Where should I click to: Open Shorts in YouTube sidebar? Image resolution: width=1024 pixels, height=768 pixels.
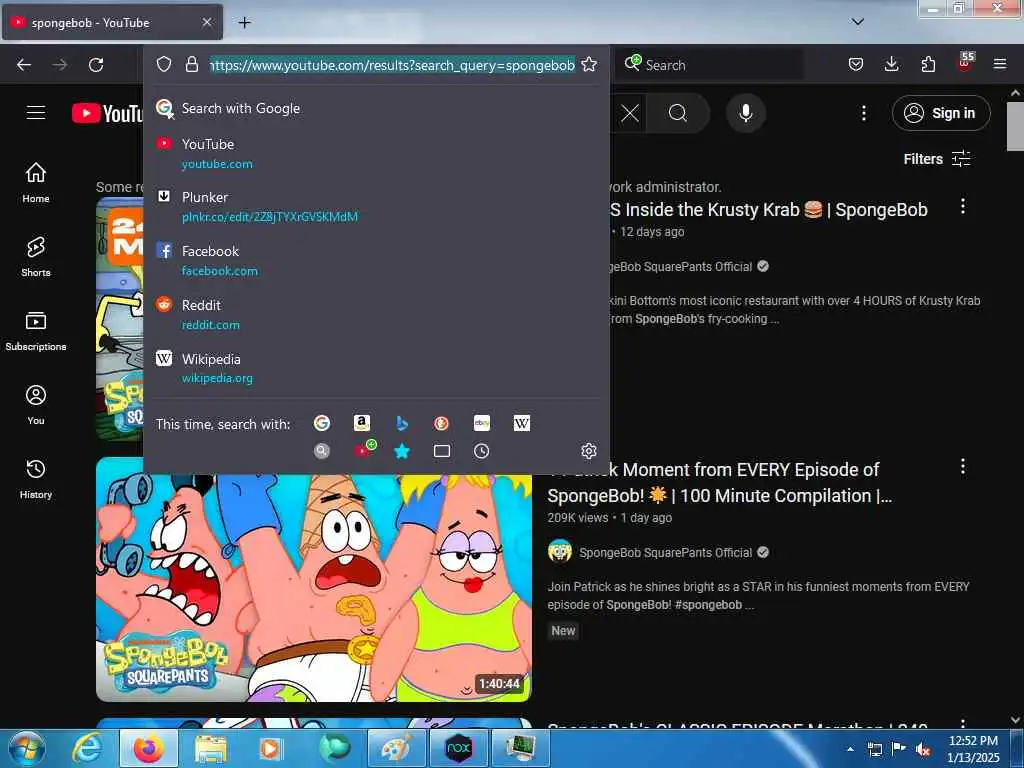pos(36,257)
